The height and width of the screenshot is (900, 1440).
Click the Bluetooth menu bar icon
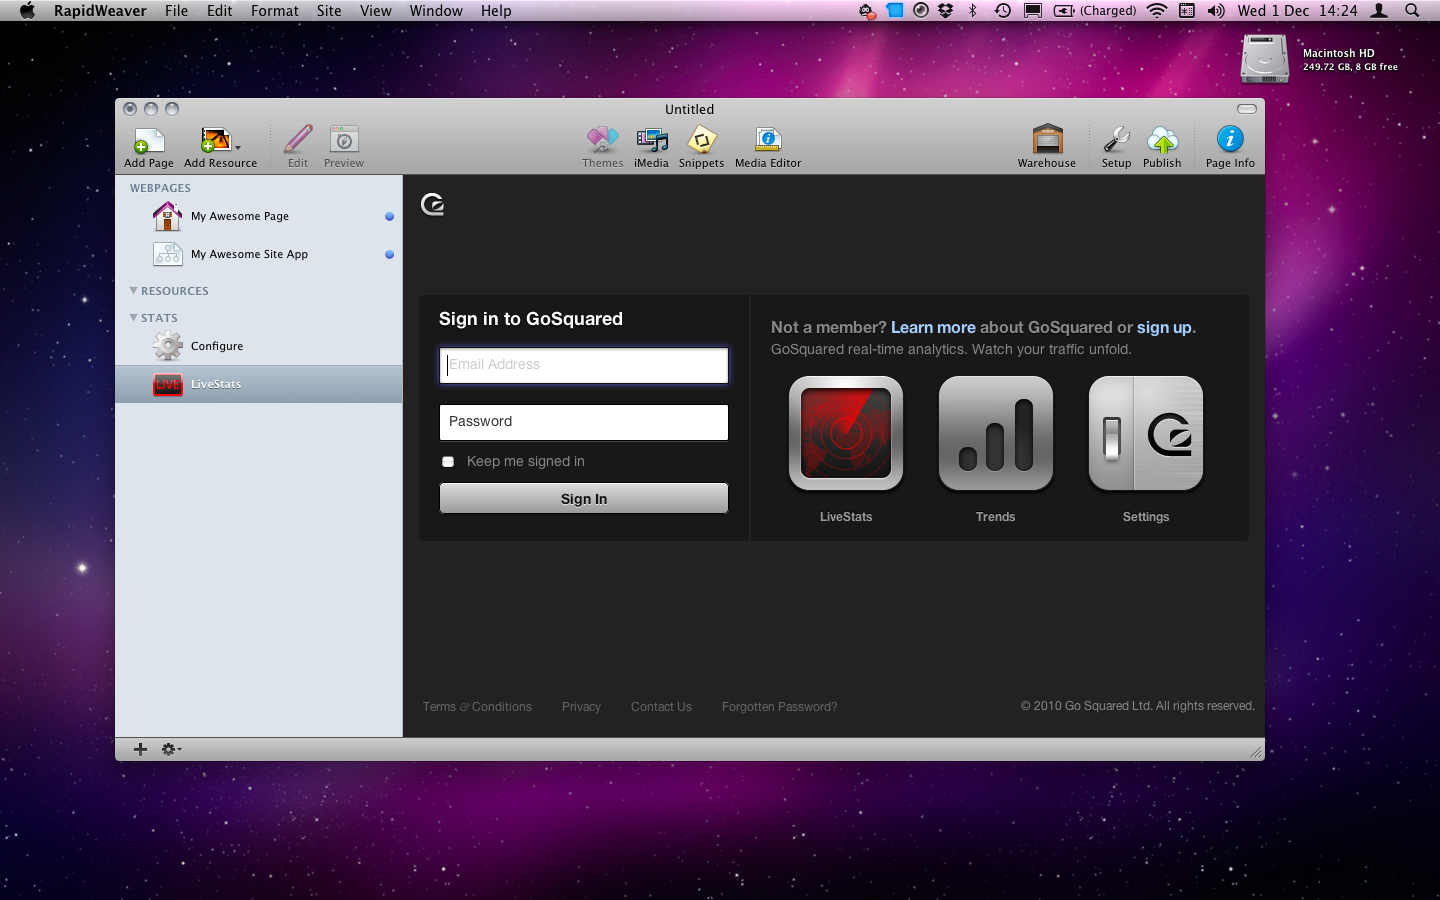[x=973, y=11]
